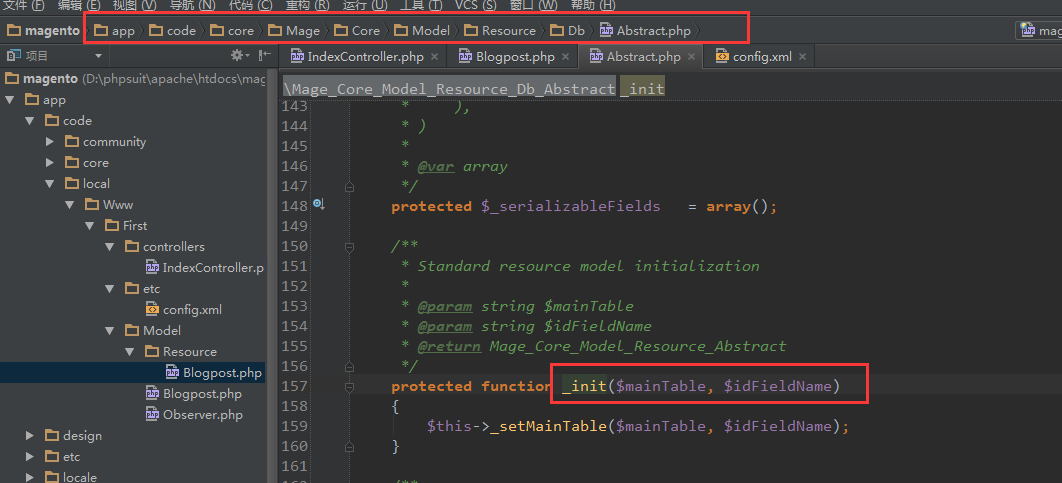Click the override gutter icon at line 148
Screen dimensions: 1062x483
(x=318, y=204)
